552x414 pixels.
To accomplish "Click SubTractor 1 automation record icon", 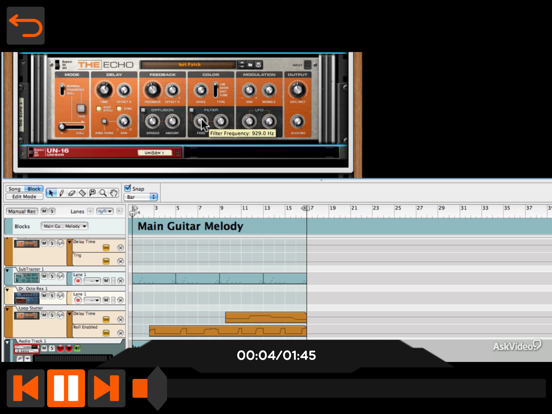I will point(60,276).
